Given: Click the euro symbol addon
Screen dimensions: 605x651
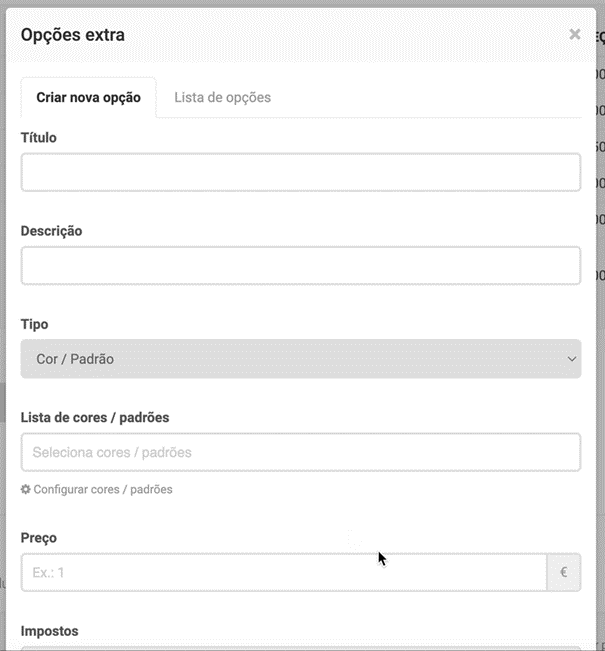Looking at the screenshot, I should 564,573.
